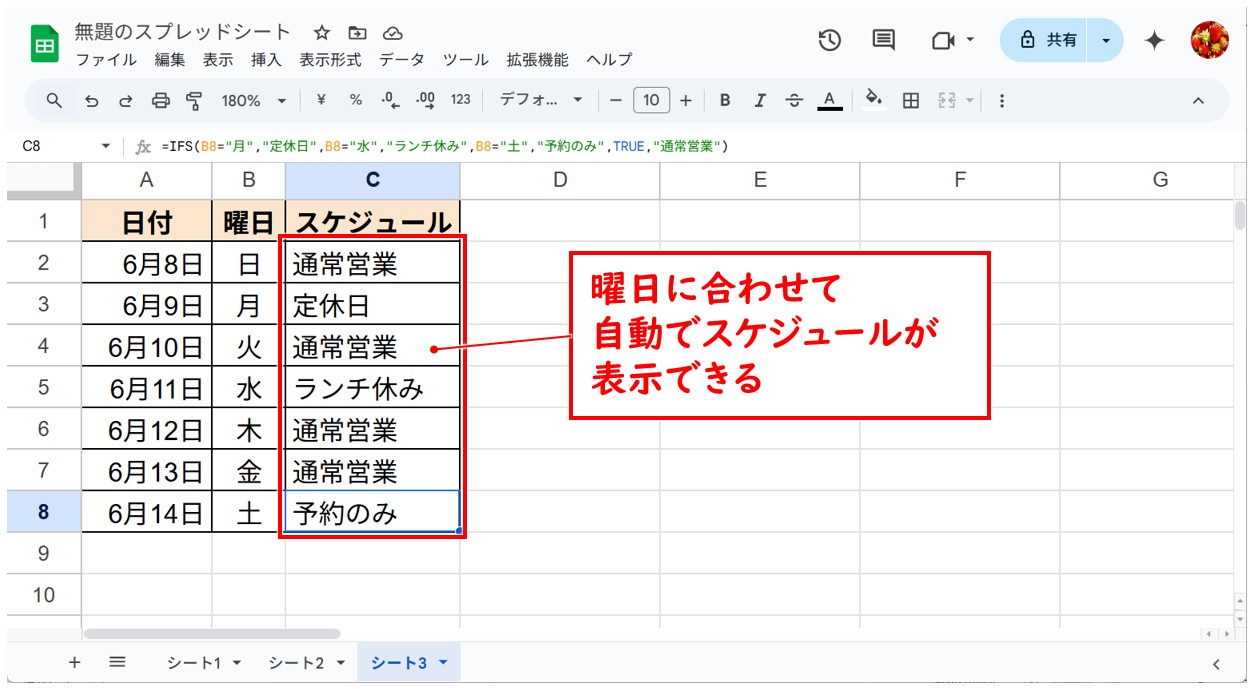Open the meeting camera dropdown arrow
This screenshot has height=689, width=1254.
(970, 40)
